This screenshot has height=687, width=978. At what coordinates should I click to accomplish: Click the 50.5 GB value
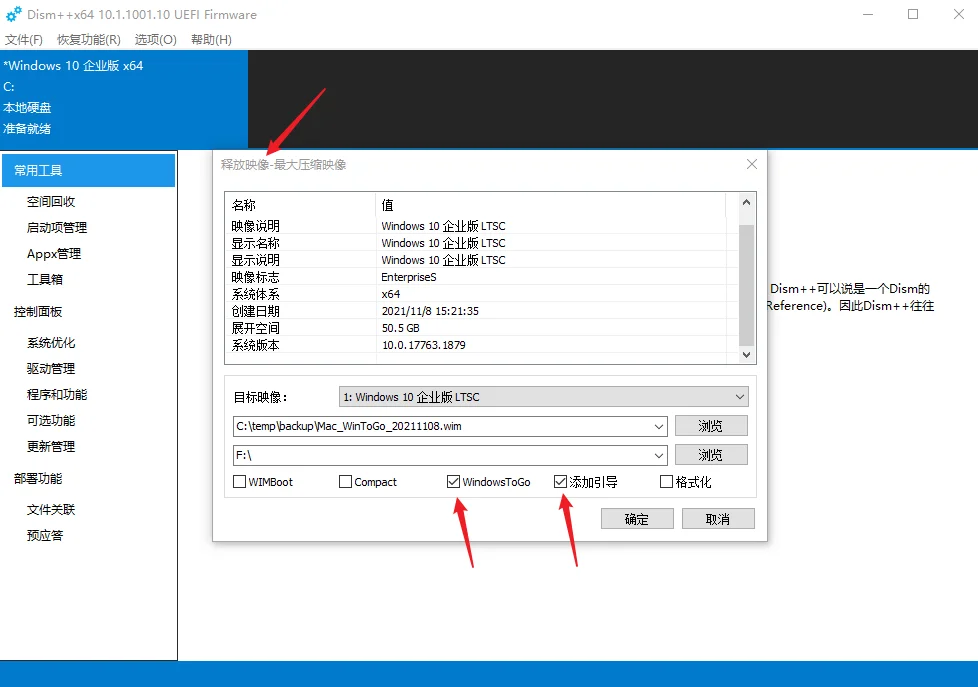400,328
